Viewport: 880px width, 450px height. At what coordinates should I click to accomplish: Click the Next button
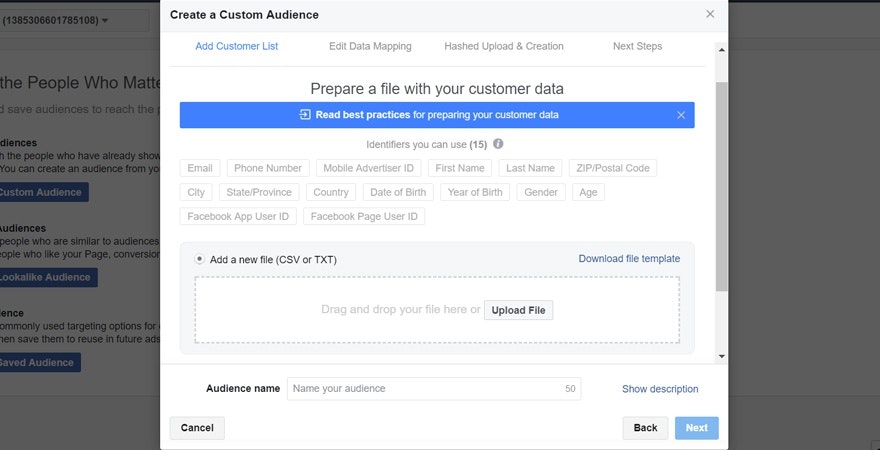pyautogui.click(x=696, y=428)
